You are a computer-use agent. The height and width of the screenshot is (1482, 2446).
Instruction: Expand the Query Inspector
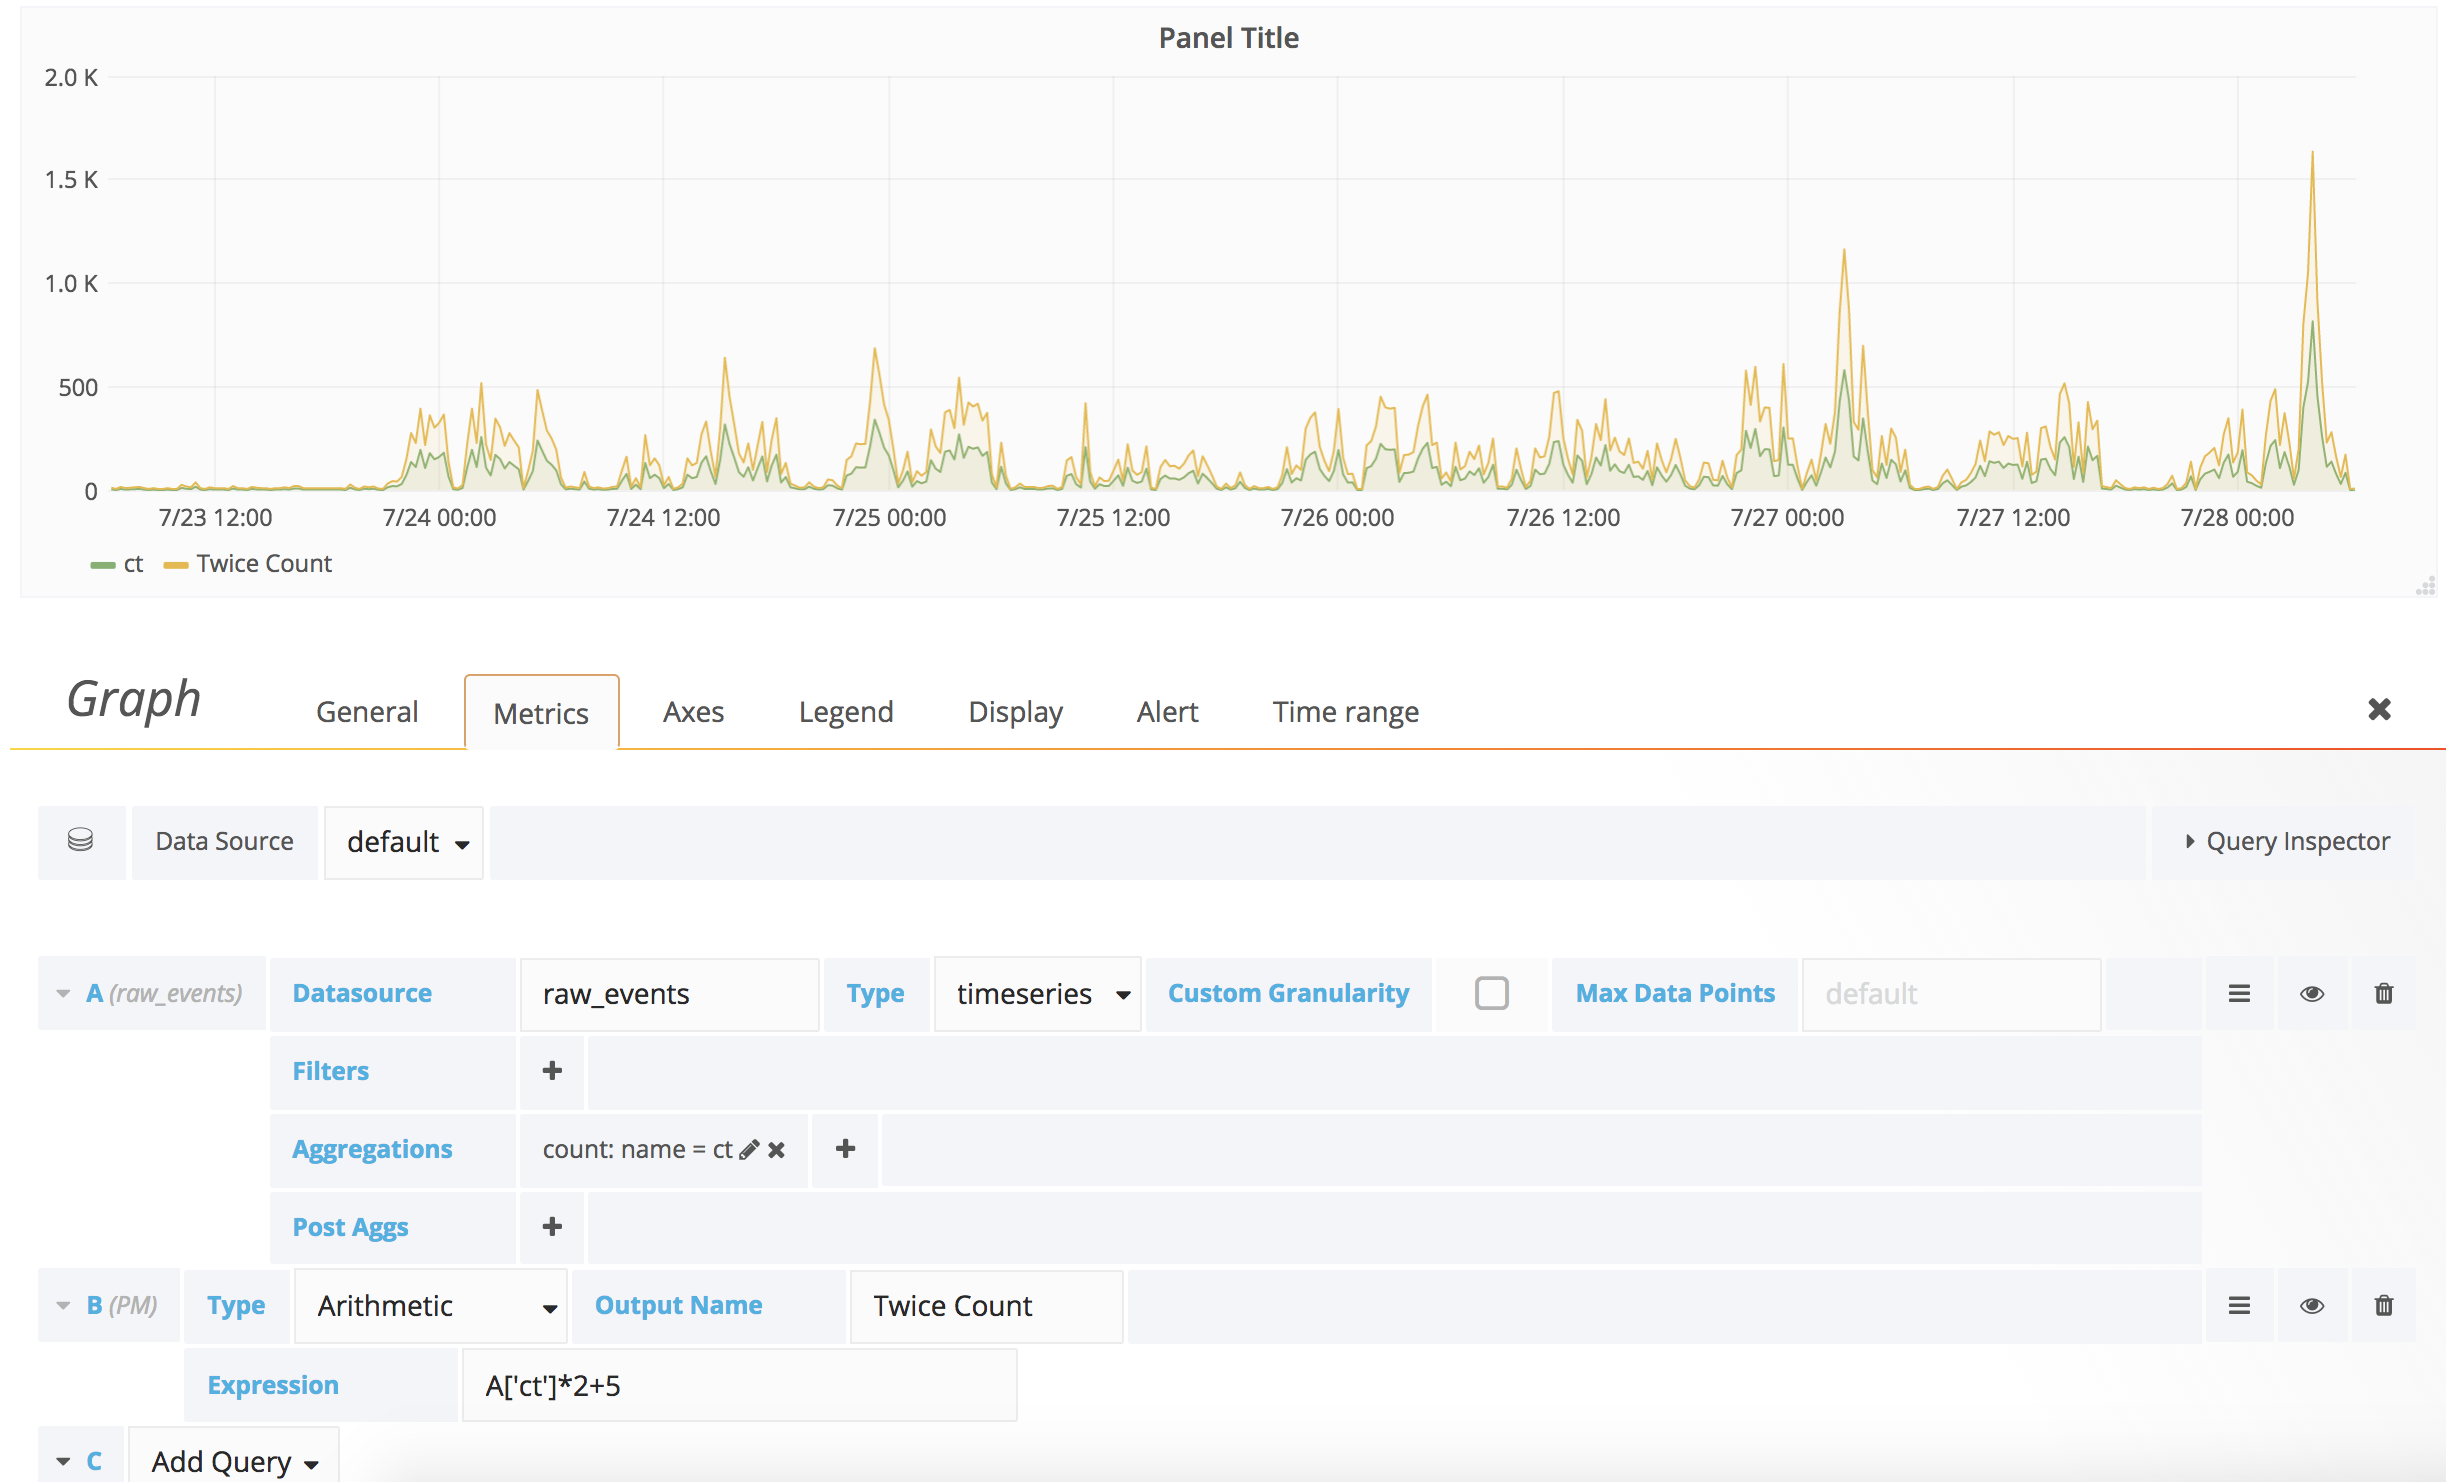coord(2286,841)
